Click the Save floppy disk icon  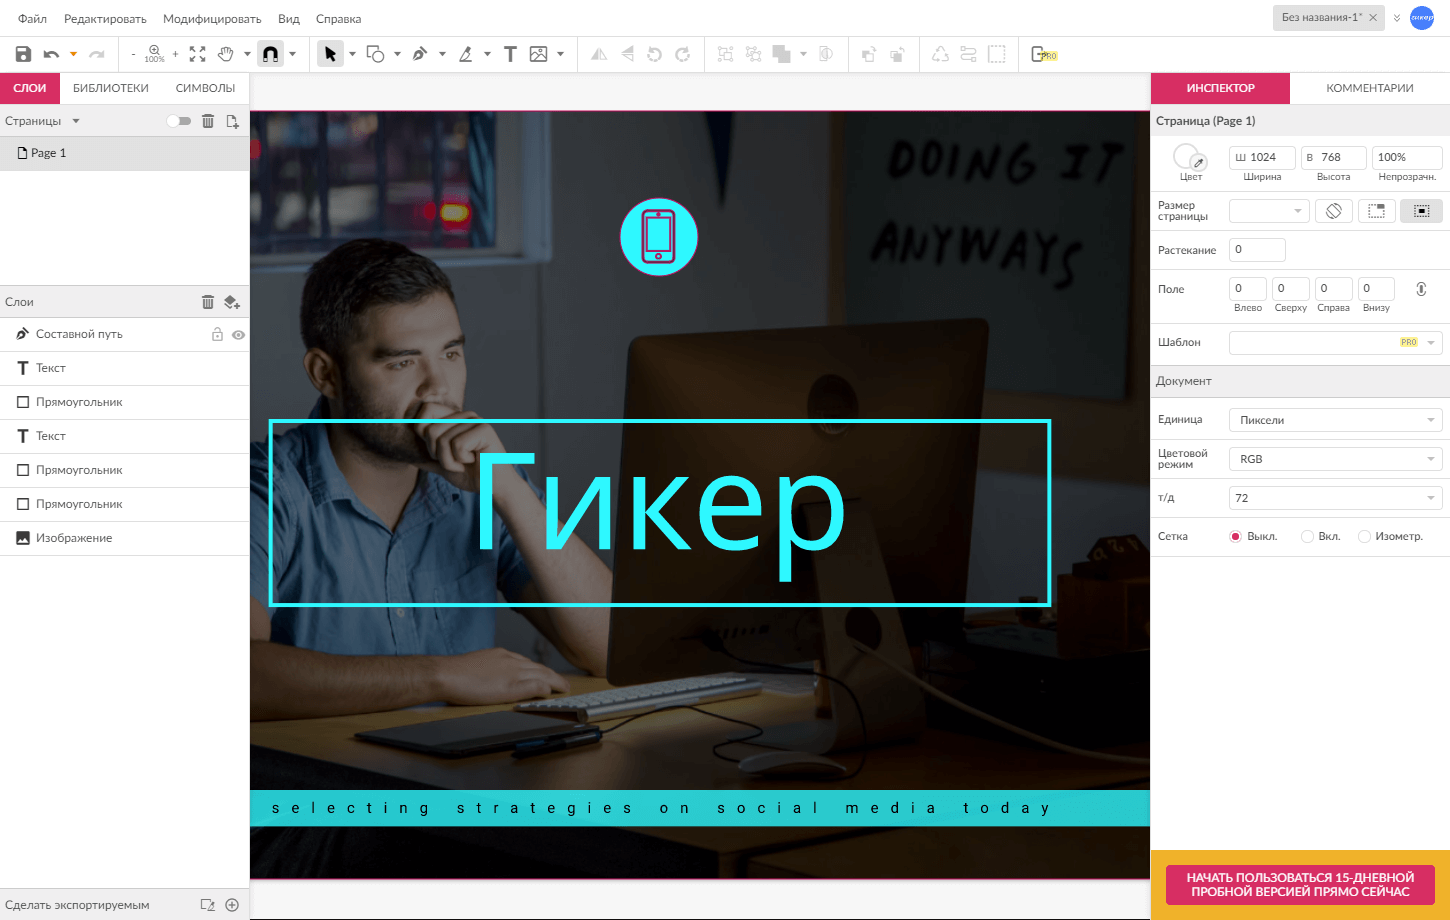point(23,54)
